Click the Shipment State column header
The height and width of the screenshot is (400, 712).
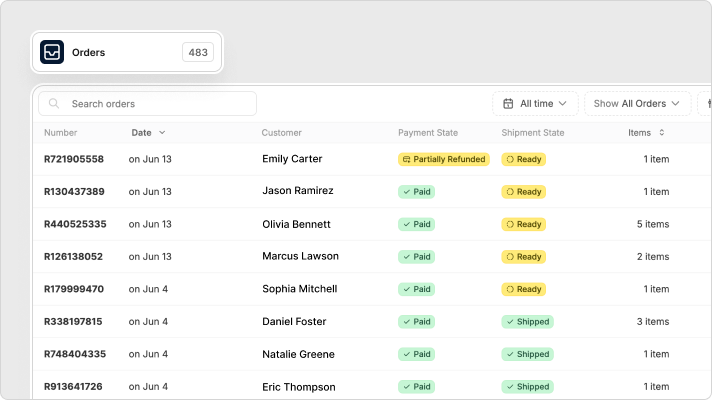coord(533,133)
